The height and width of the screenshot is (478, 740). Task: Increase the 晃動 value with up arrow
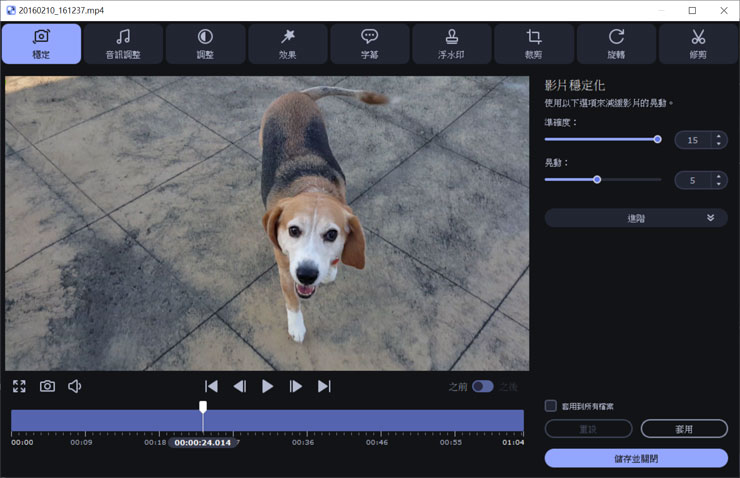(x=718, y=176)
